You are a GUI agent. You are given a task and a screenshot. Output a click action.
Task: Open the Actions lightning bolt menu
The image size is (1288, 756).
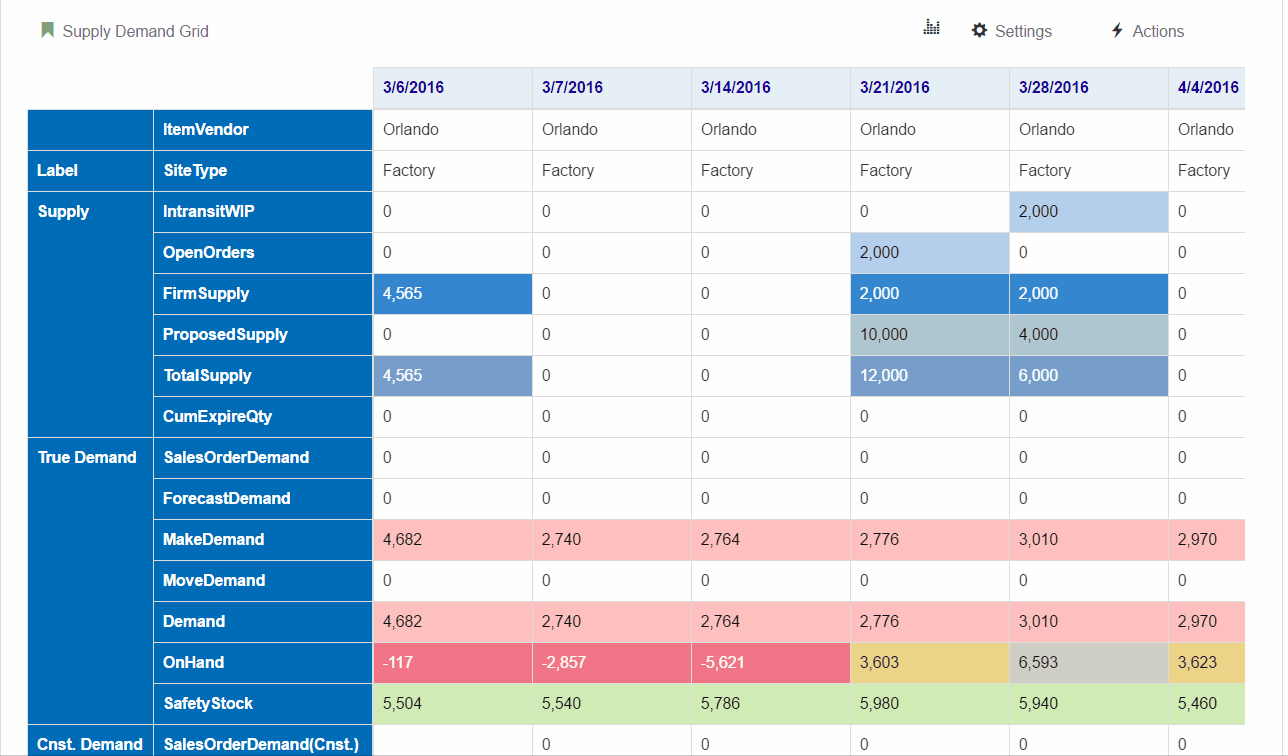click(x=1147, y=31)
